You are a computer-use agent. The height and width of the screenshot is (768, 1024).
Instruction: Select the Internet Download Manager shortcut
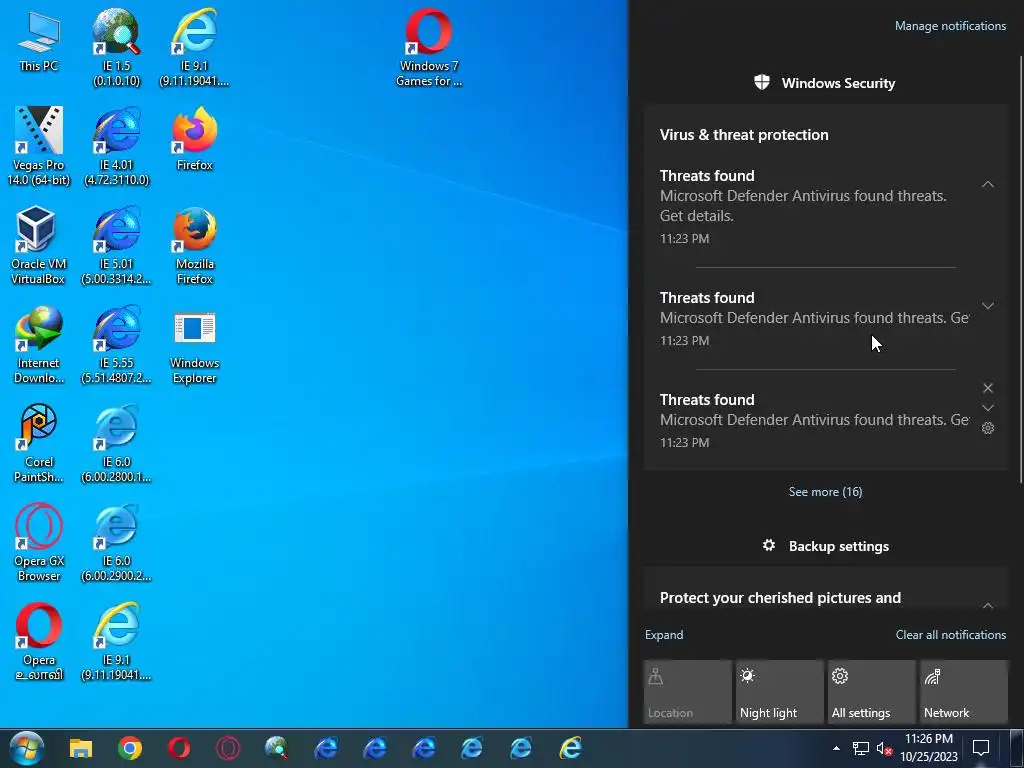(x=39, y=345)
